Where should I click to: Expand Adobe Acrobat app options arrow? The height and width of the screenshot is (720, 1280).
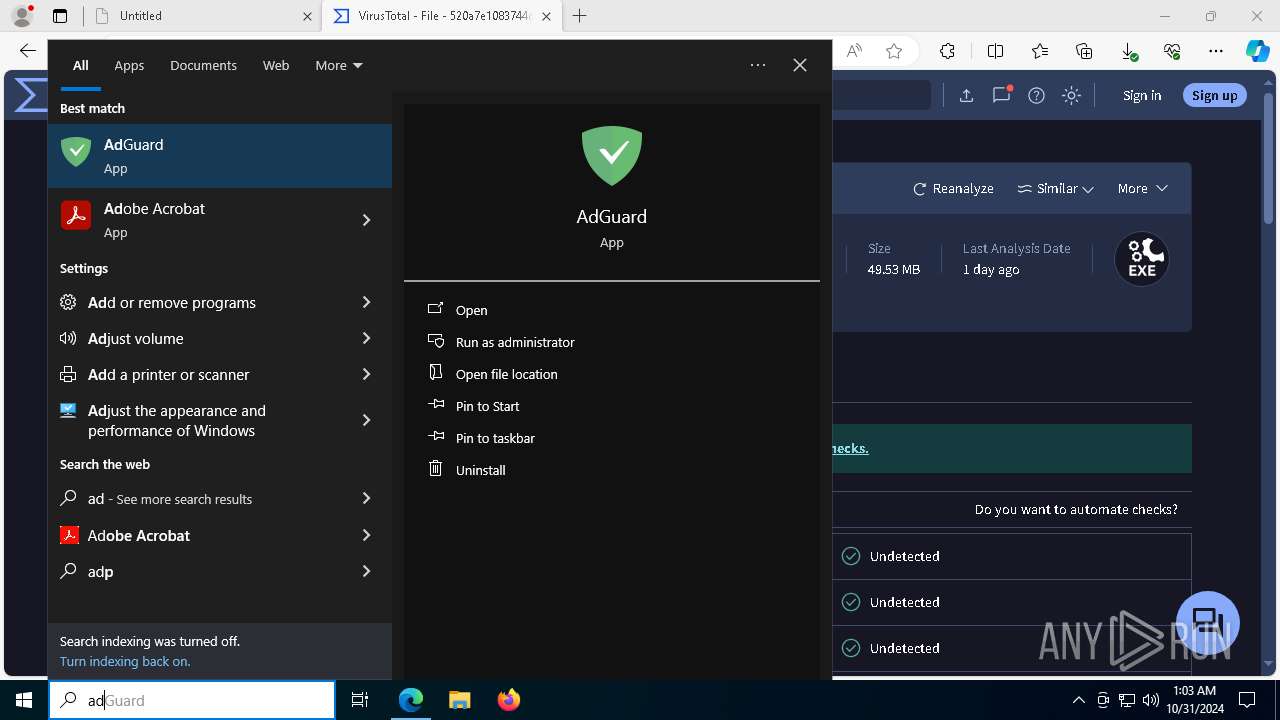tap(366, 220)
